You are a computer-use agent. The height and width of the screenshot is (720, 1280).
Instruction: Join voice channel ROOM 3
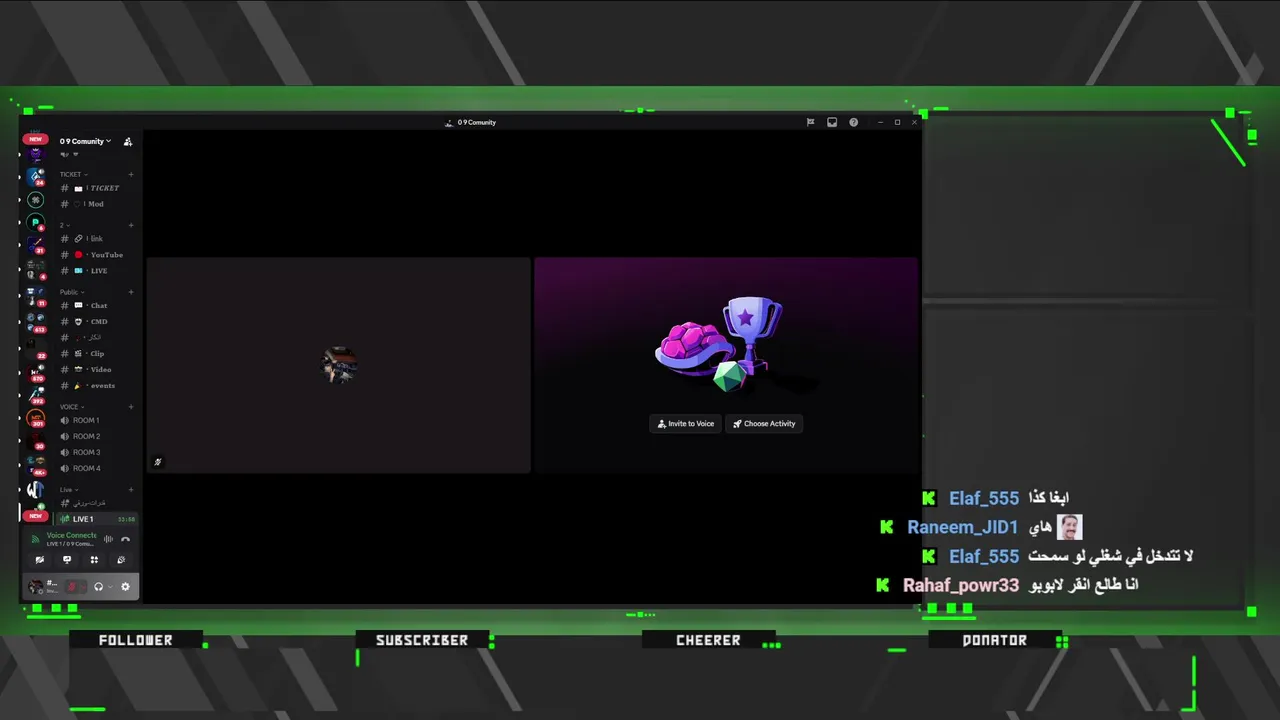point(97,453)
